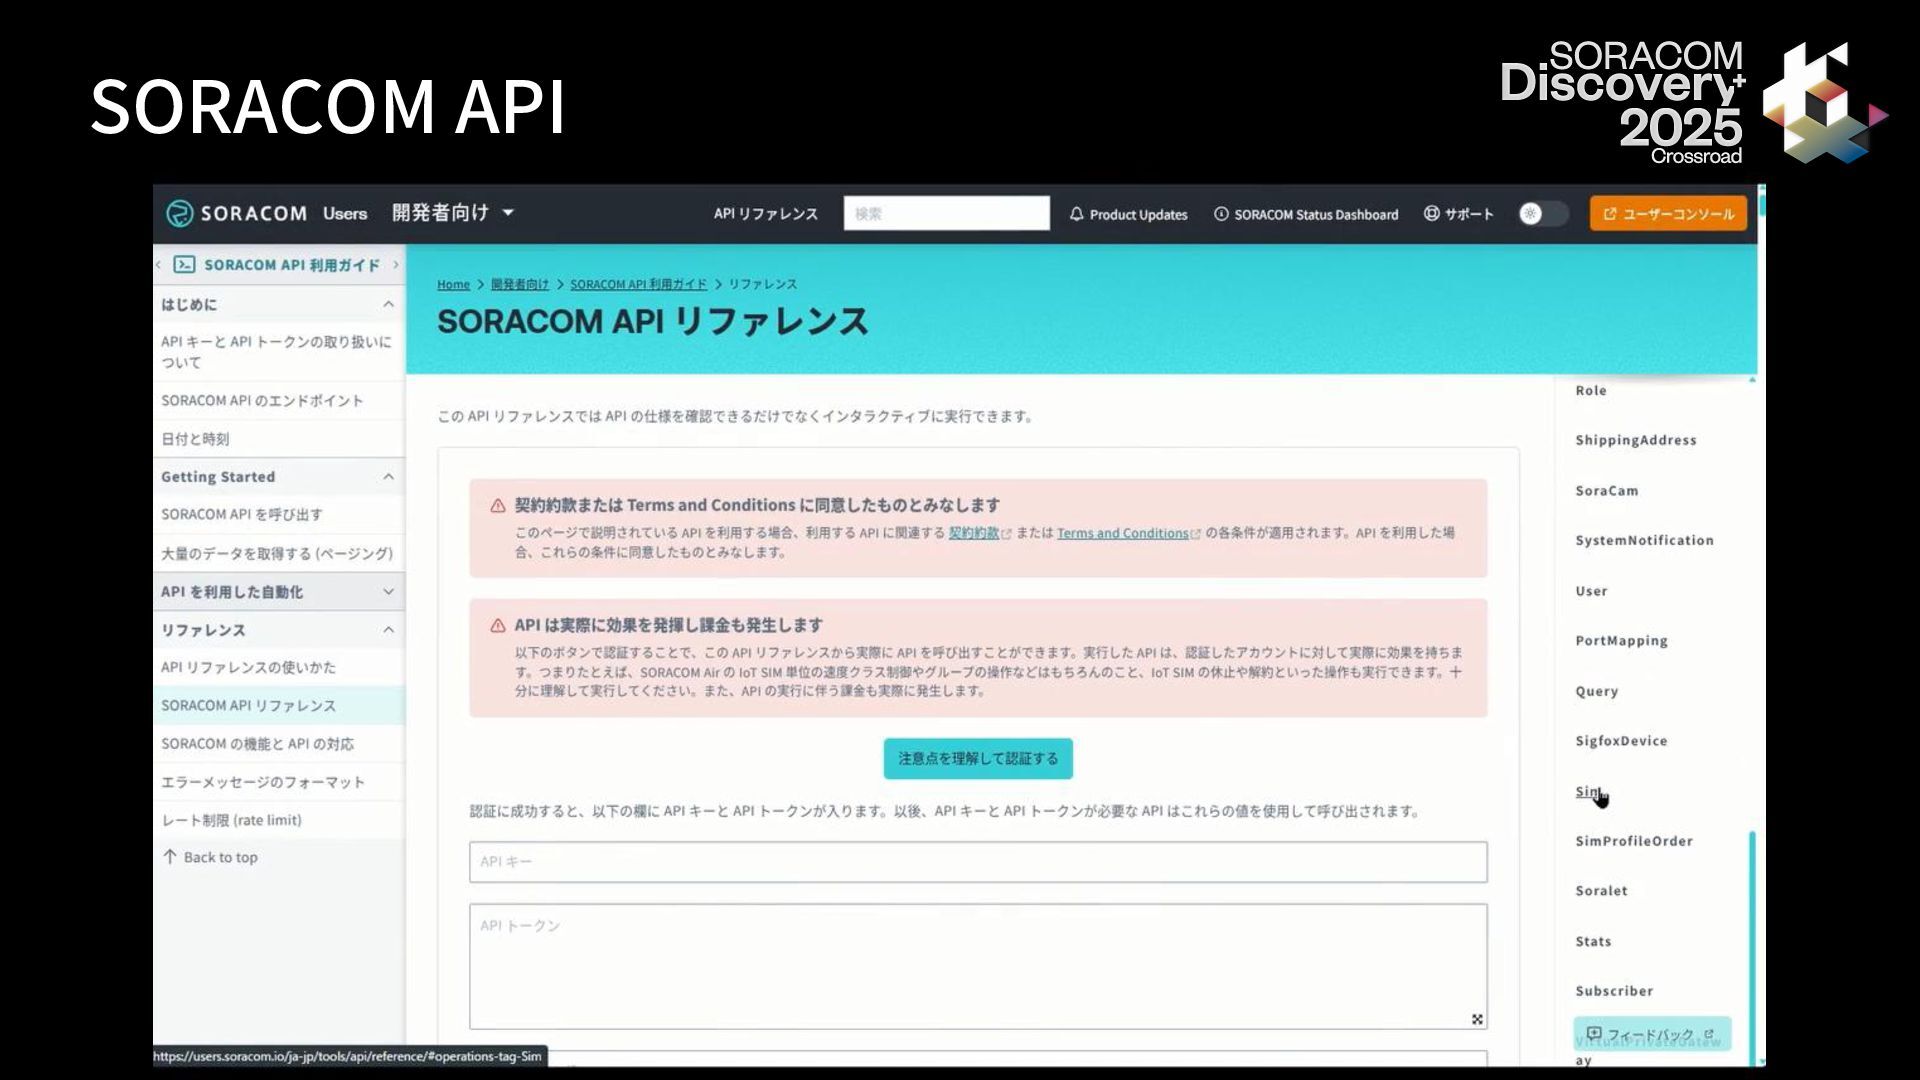Screen dimensions: 1920x1080
Task: Jump to Query tag
Action: [1596, 691]
